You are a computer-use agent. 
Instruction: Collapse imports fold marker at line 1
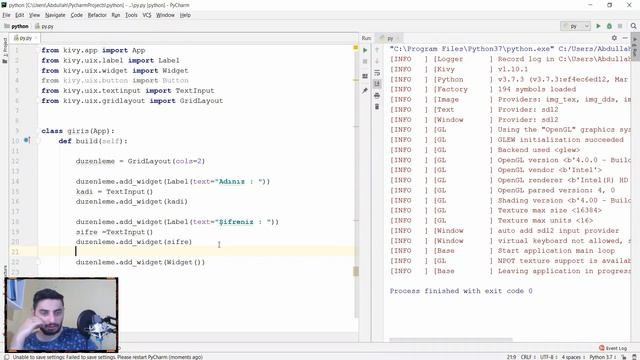tap(38, 50)
